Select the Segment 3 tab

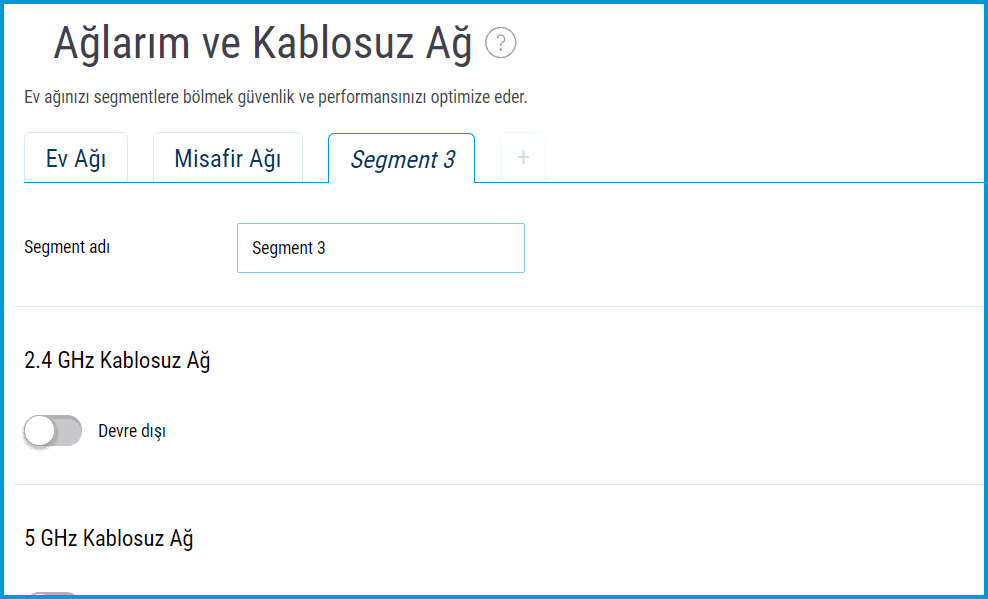(402, 159)
